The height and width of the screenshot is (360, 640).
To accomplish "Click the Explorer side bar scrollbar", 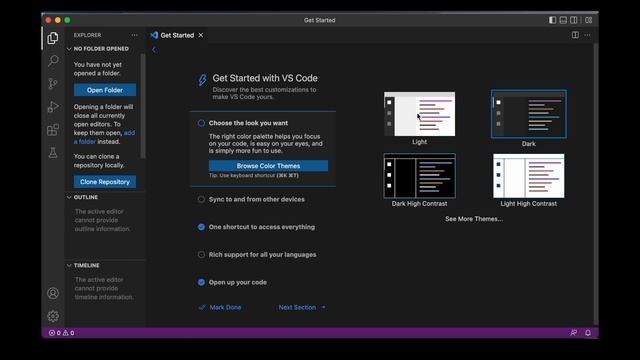I will 143,106.
